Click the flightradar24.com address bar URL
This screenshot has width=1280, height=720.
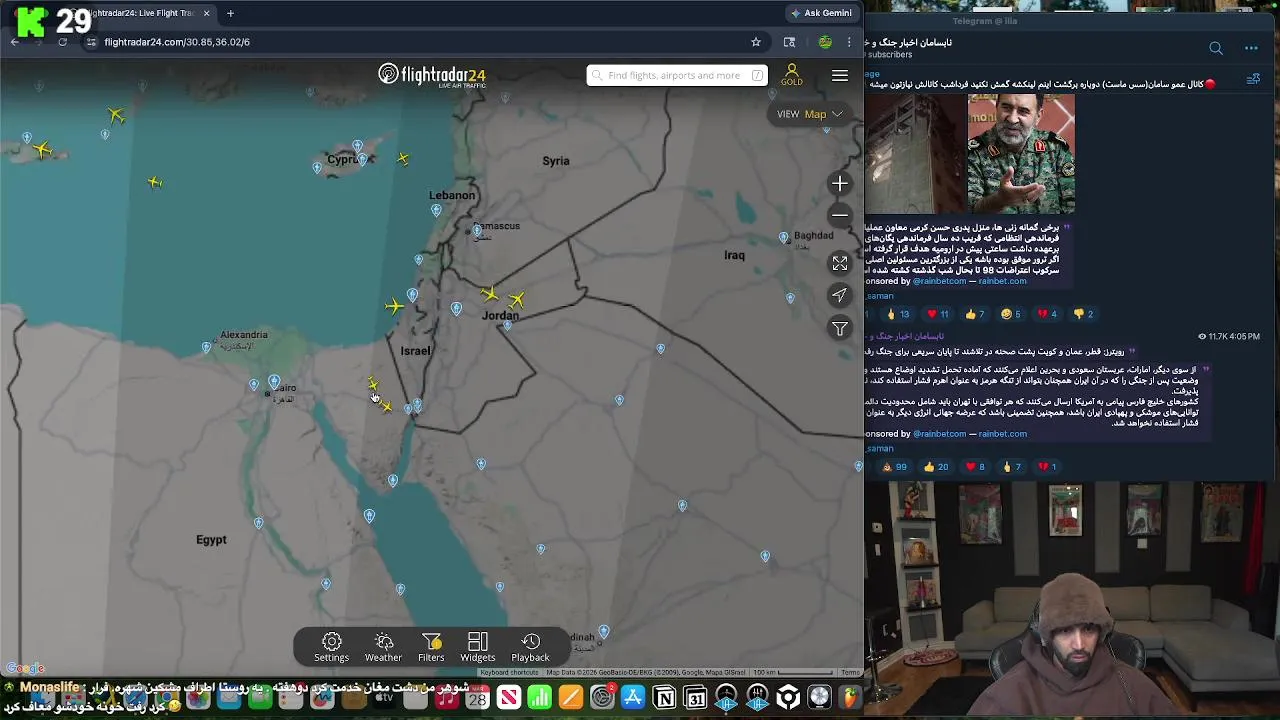coord(177,42)
